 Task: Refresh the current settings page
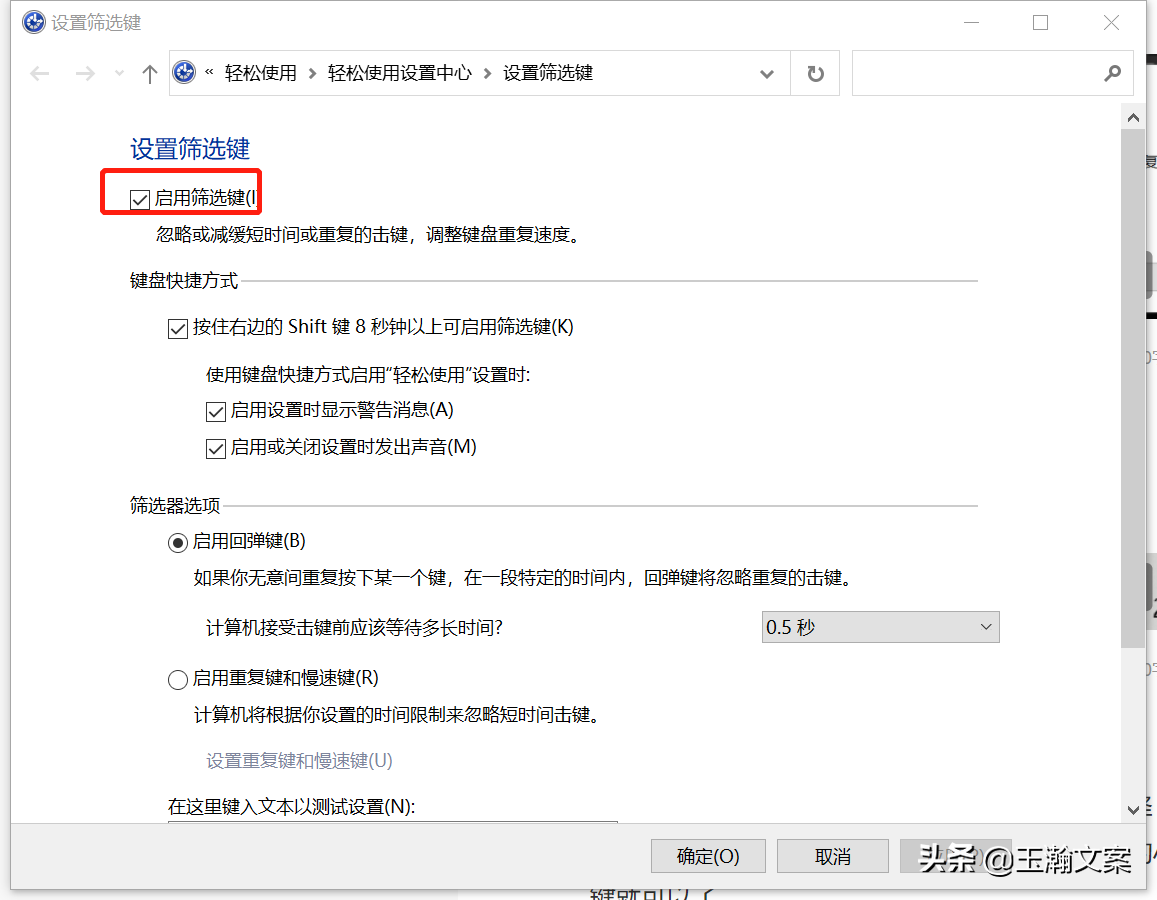tap(815, 73)
